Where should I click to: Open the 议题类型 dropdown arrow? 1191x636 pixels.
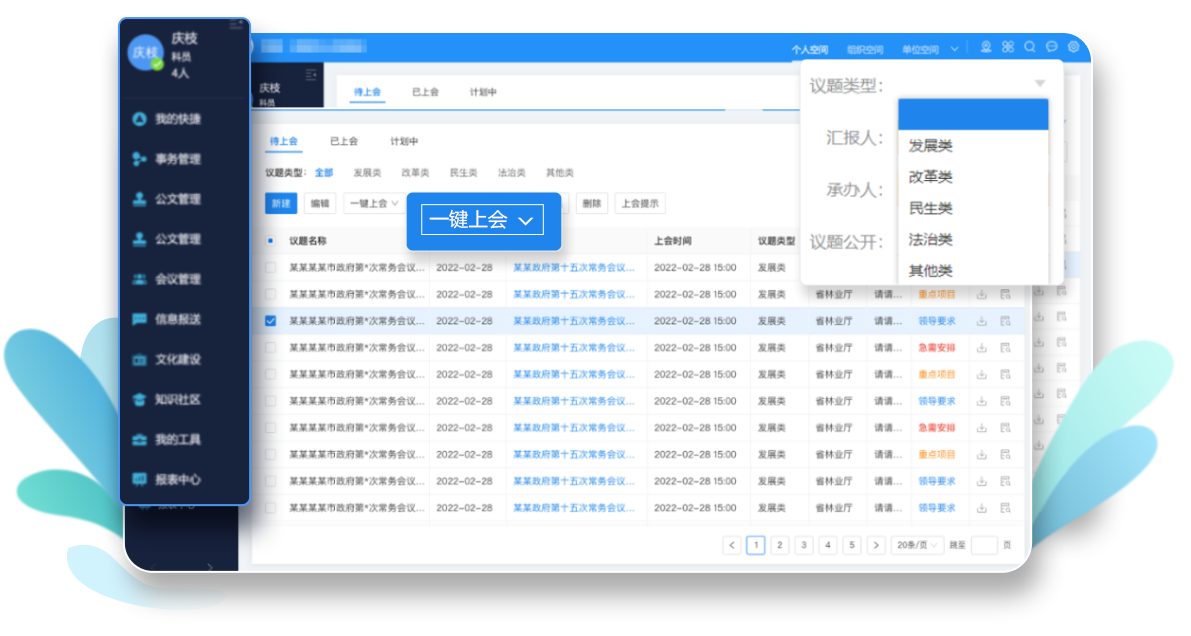[1039, 84]
